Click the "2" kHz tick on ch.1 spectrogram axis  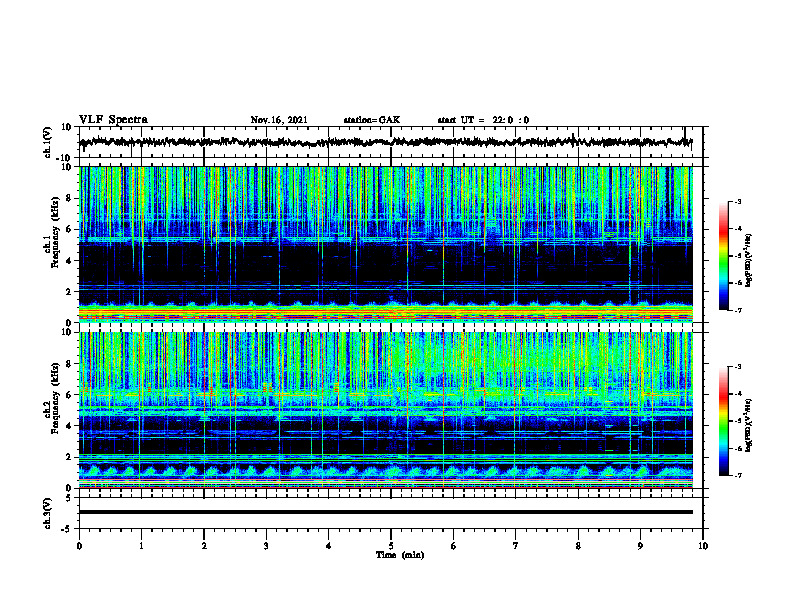click(69, 291)
